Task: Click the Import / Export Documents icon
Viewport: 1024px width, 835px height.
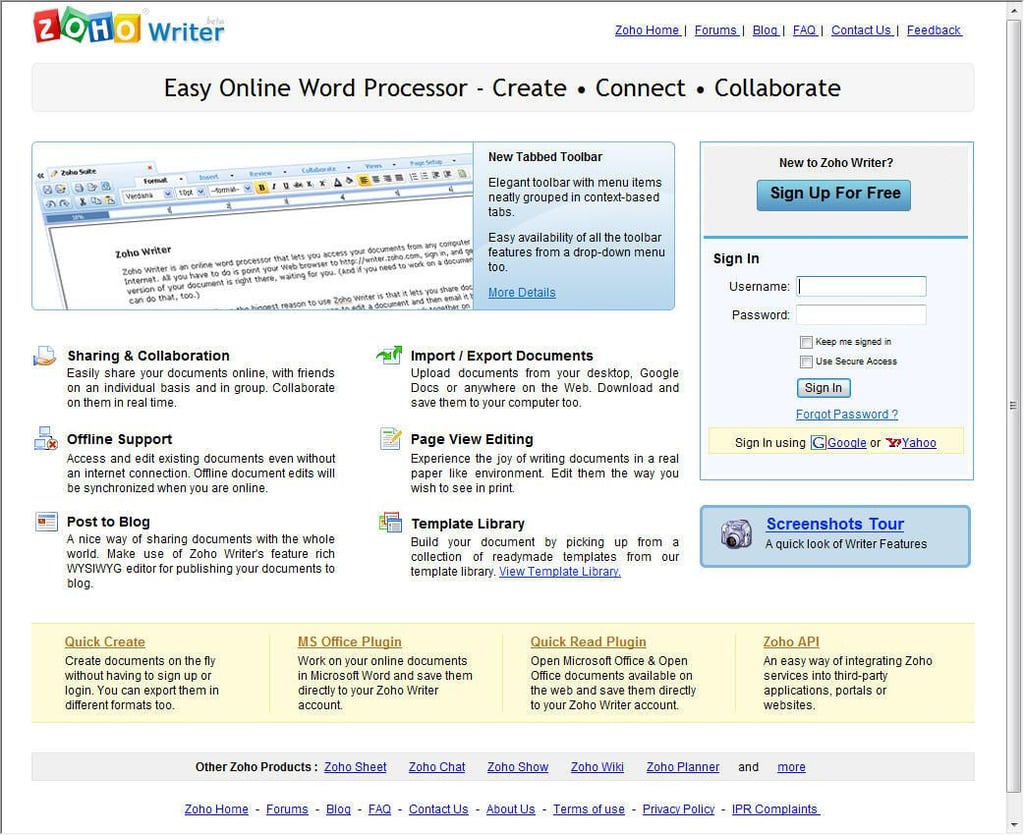Action: pos(389,355)
